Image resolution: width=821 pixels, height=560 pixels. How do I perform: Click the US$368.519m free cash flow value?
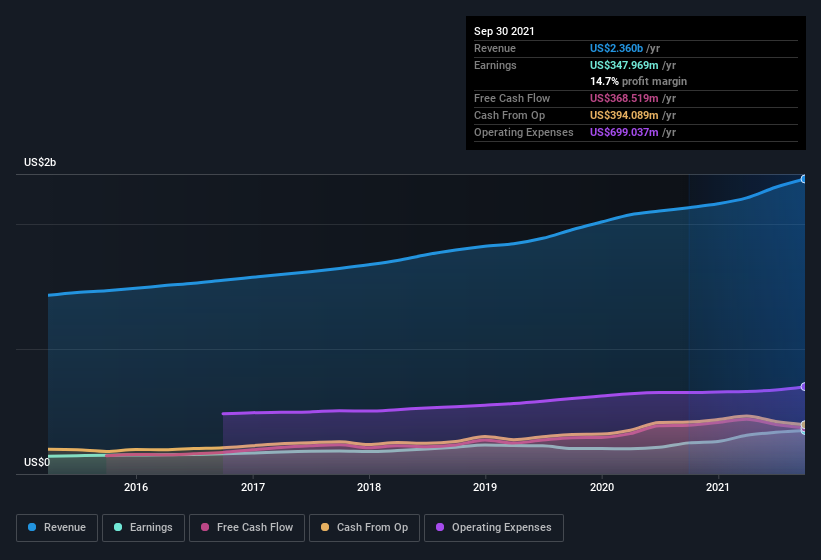624,98
